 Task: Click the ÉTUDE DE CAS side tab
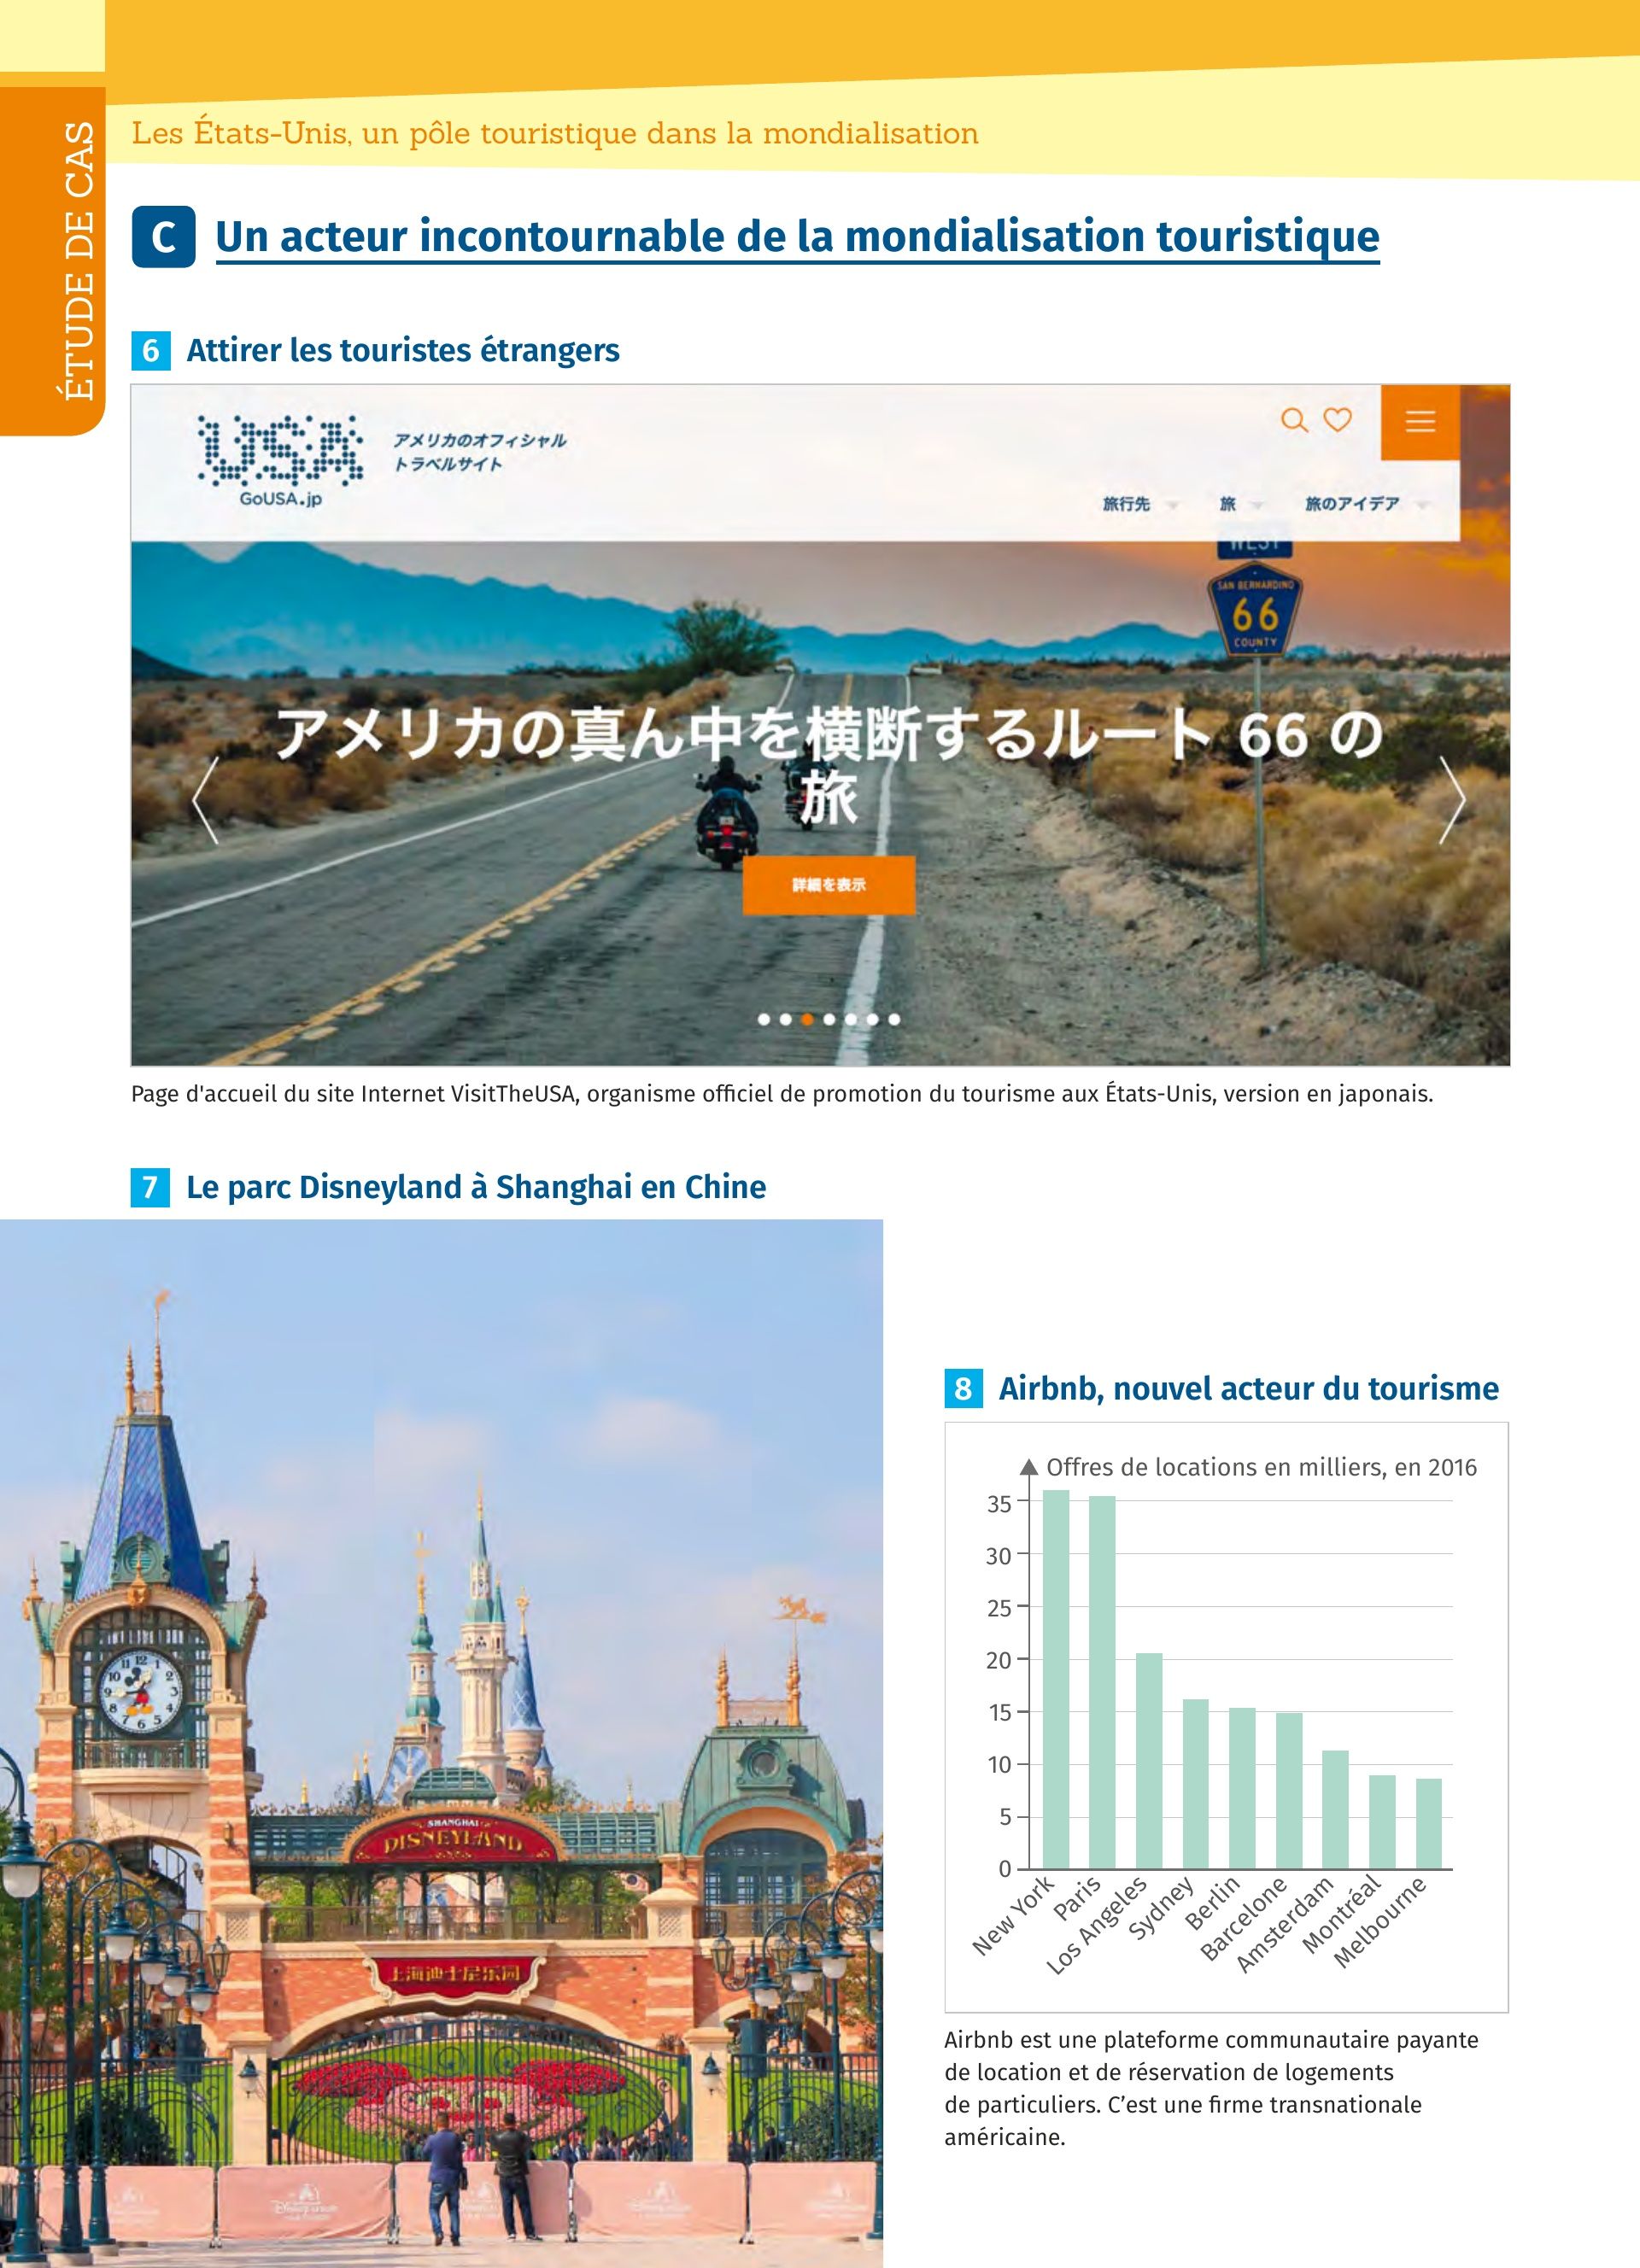tap(76, 260)
